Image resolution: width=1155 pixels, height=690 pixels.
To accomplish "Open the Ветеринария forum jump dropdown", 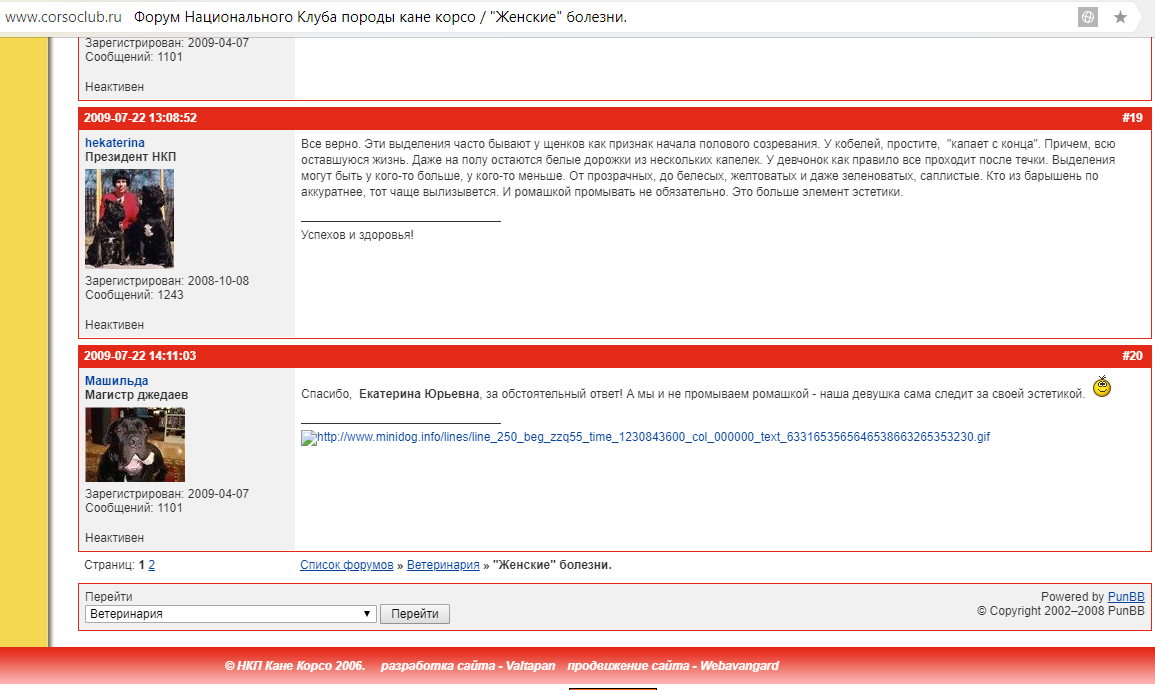I will click(231, 613).
